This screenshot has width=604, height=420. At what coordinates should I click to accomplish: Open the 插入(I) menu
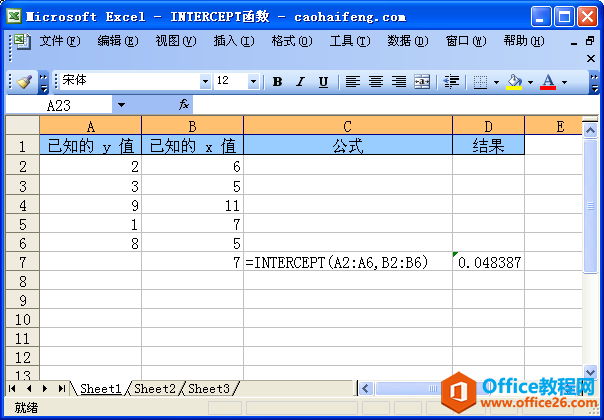234,40
